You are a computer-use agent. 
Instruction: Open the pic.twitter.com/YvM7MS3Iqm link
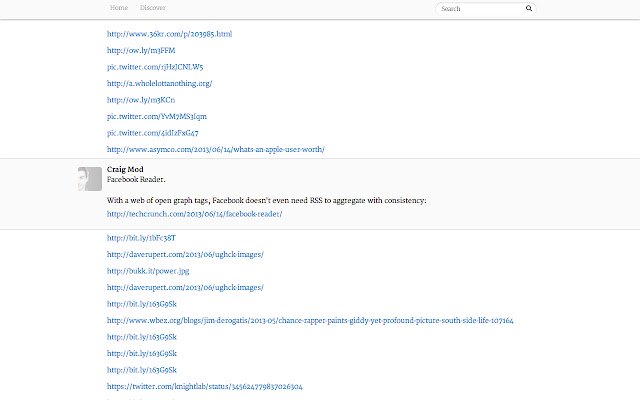[157, 116]
